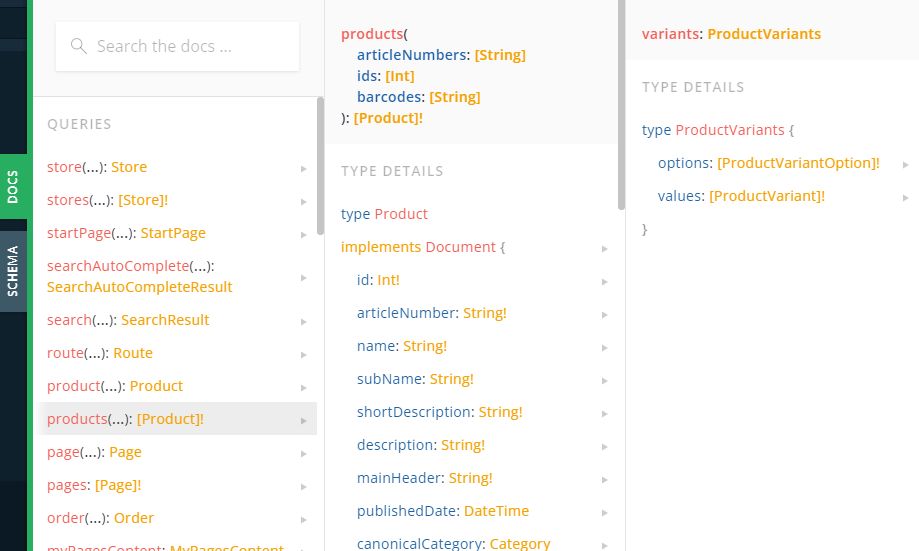Click the search magnifier icon
Screen dimensions: 919x551
click(x=79, y=46)
